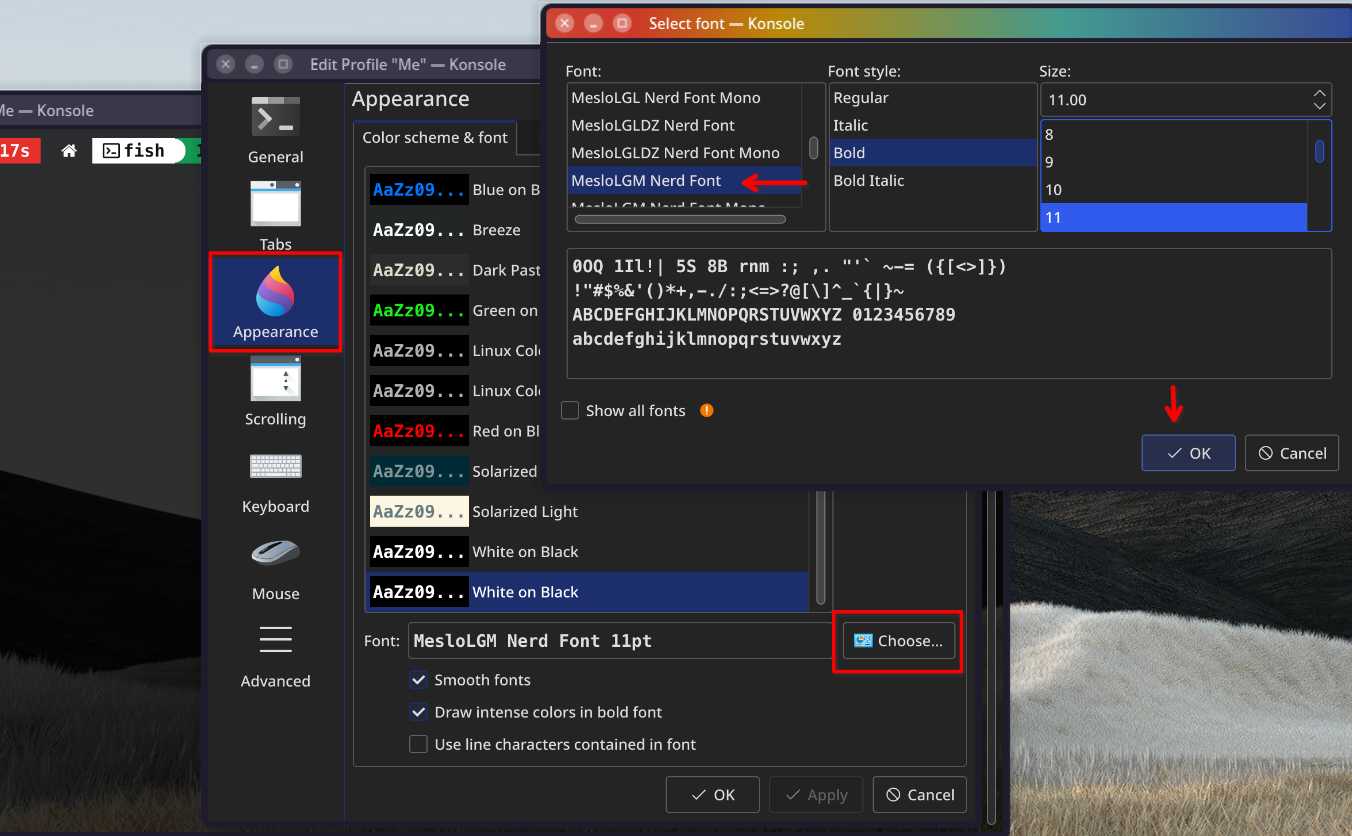Select the Solarized Light color scheme swatch
The width and height of the screenshot is (1352, 836).
tap(419, 512)
